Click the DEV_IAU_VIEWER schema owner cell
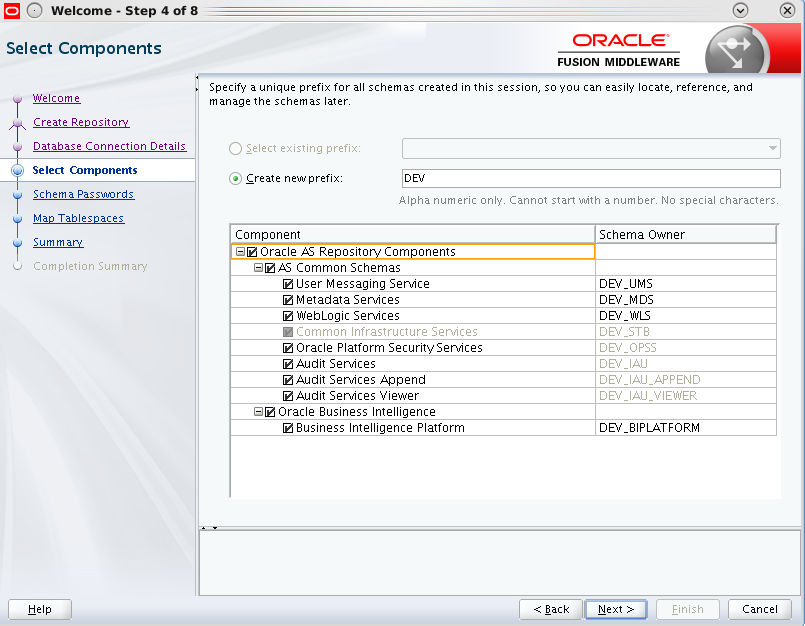This screenshot has height=626, width=805. tap(685, 396)
